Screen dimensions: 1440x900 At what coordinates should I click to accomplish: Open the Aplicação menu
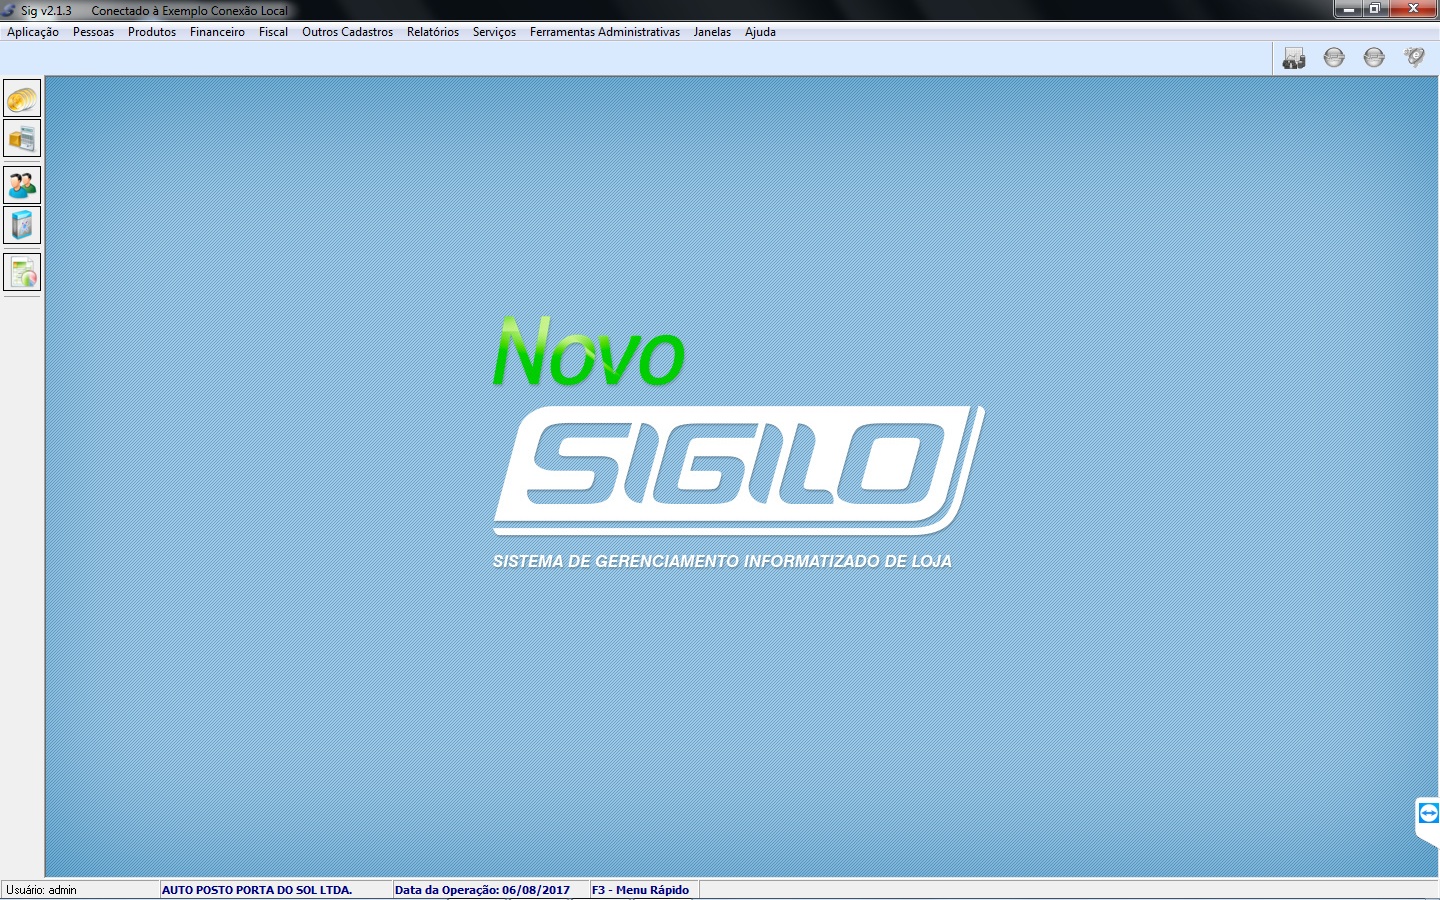tap(33, 32)
